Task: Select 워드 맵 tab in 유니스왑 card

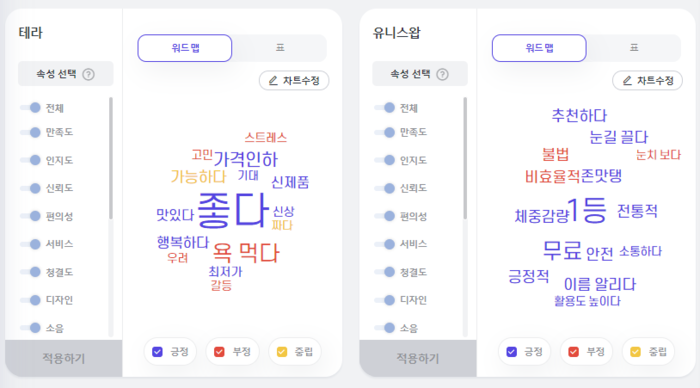Action: pyautogui.click(x=539, y=48)
